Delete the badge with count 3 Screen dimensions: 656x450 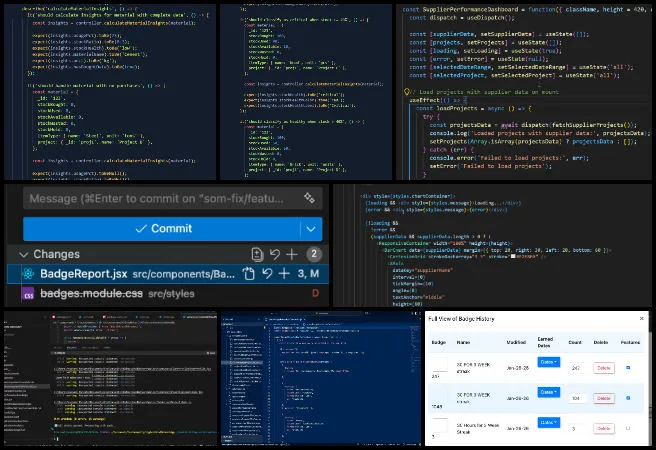click(604, 428)
